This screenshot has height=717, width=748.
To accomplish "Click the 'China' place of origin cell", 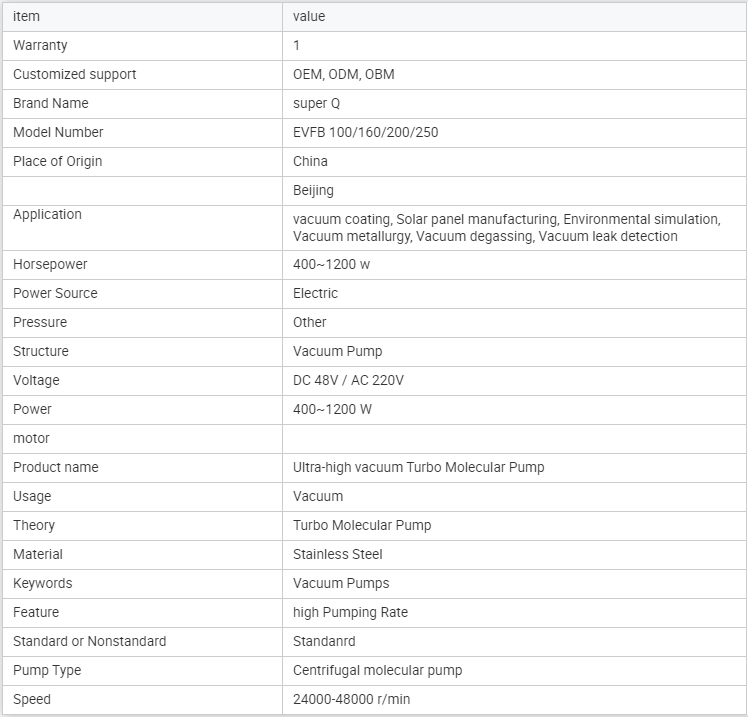I will [310, 161].
